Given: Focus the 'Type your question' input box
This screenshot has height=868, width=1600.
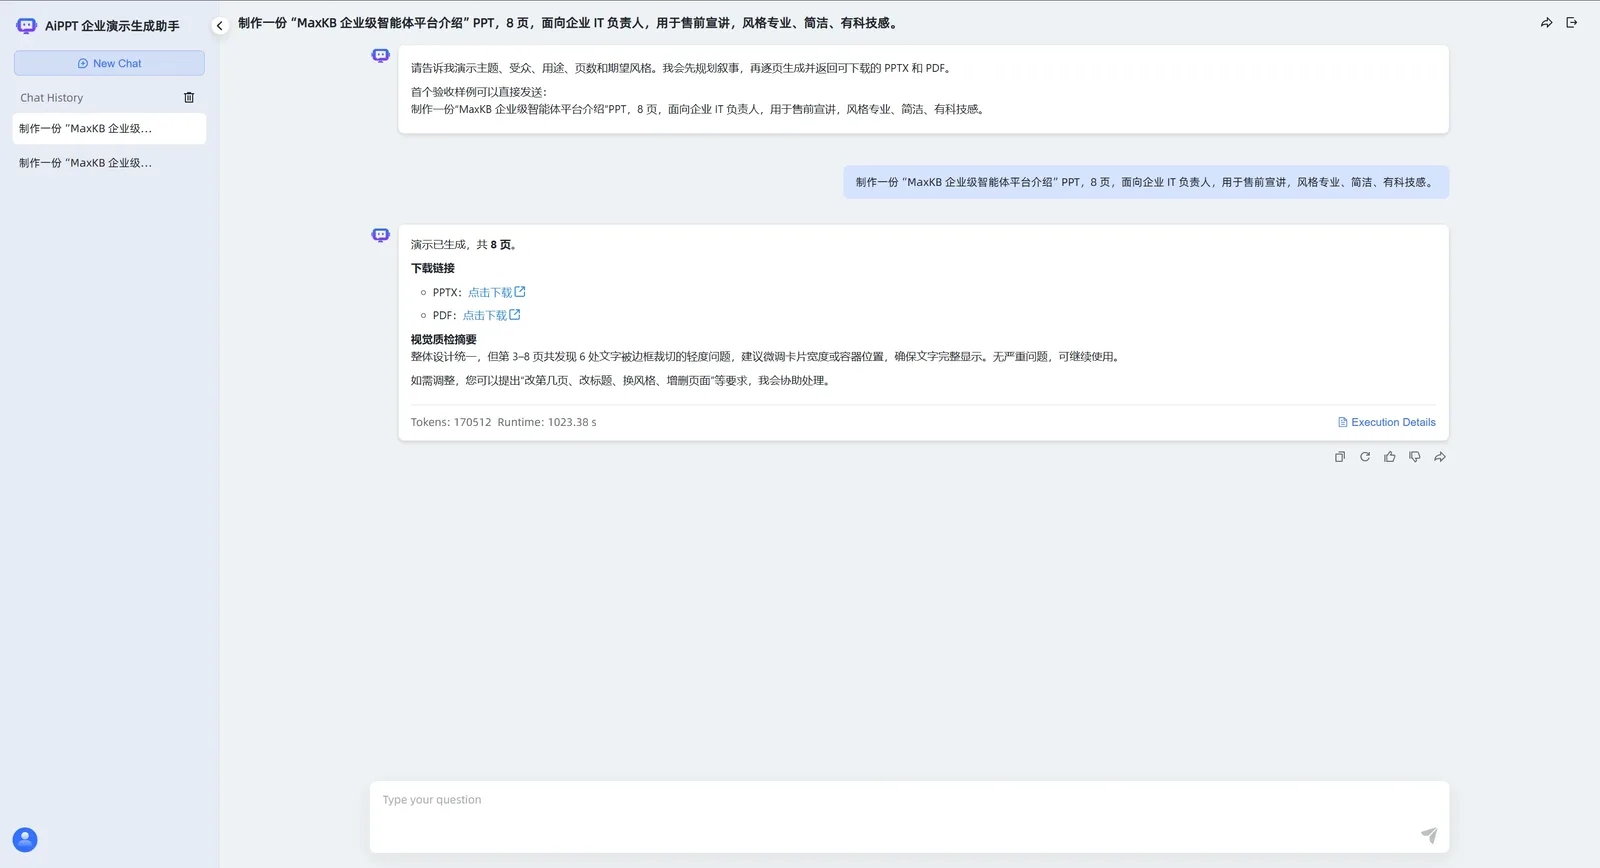Looking at the screenshot, I should coord(909,816).
